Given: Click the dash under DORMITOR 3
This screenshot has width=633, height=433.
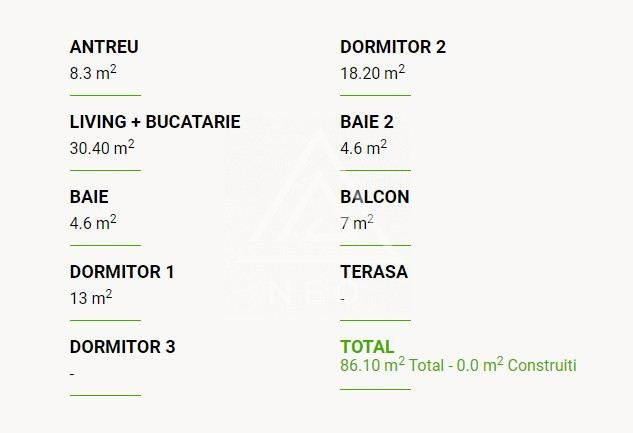Looking at the screenshot, I should coord(72,375).
